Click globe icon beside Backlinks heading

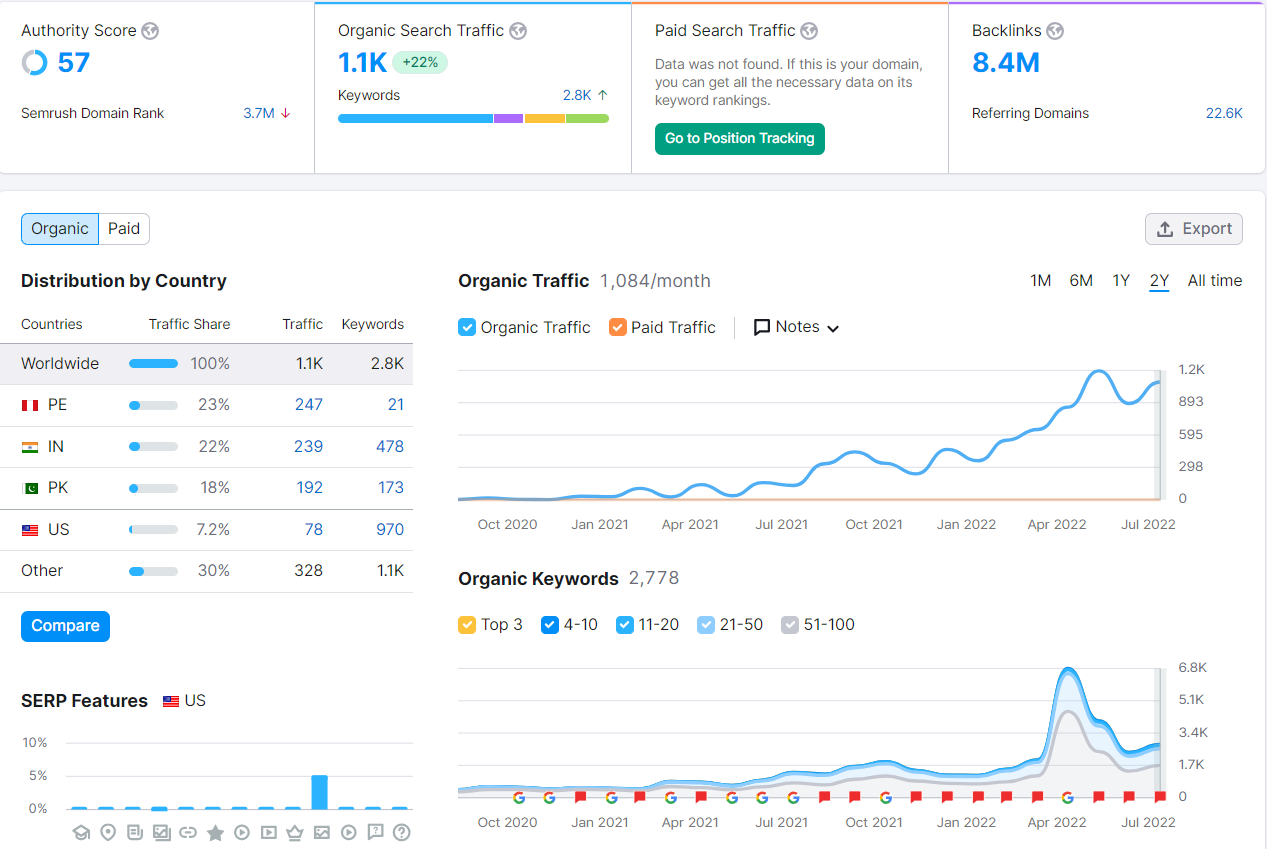[1055, 31]
